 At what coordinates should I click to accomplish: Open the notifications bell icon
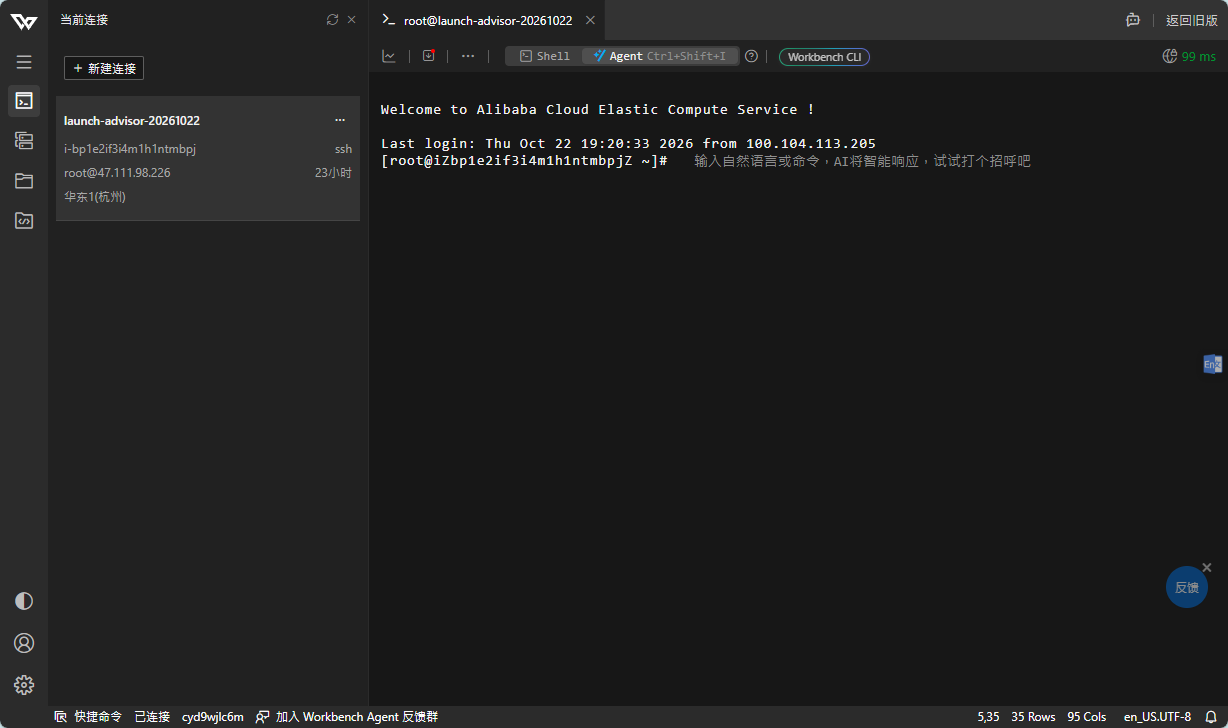click(x=1211, y=717)
